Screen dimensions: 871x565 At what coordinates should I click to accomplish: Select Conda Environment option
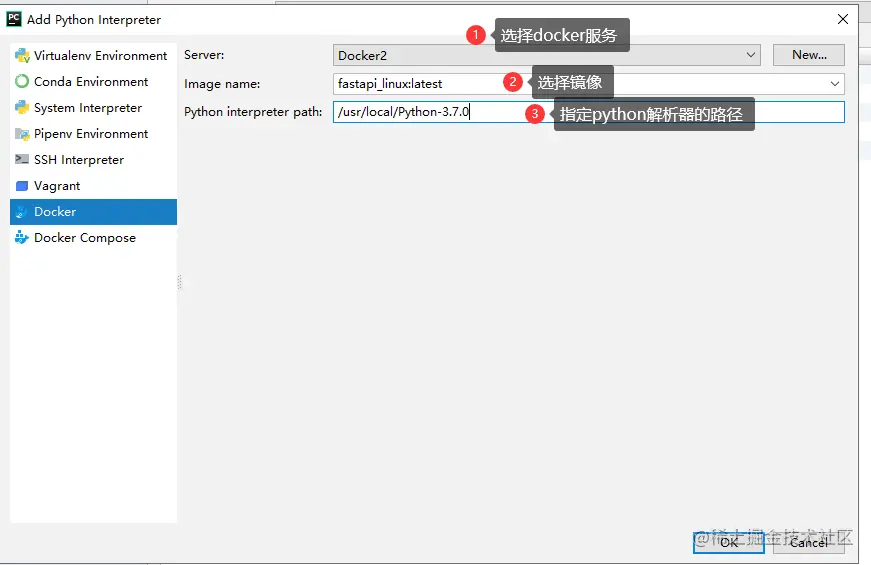[x=93, y=82]
